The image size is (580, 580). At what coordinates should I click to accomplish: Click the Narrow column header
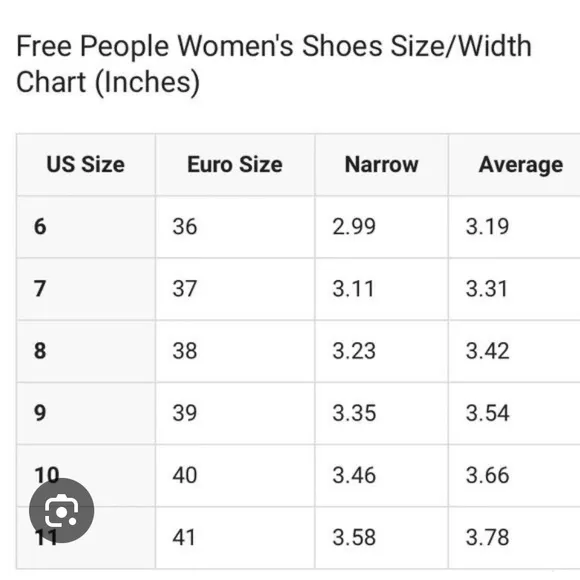coord(381,164)
